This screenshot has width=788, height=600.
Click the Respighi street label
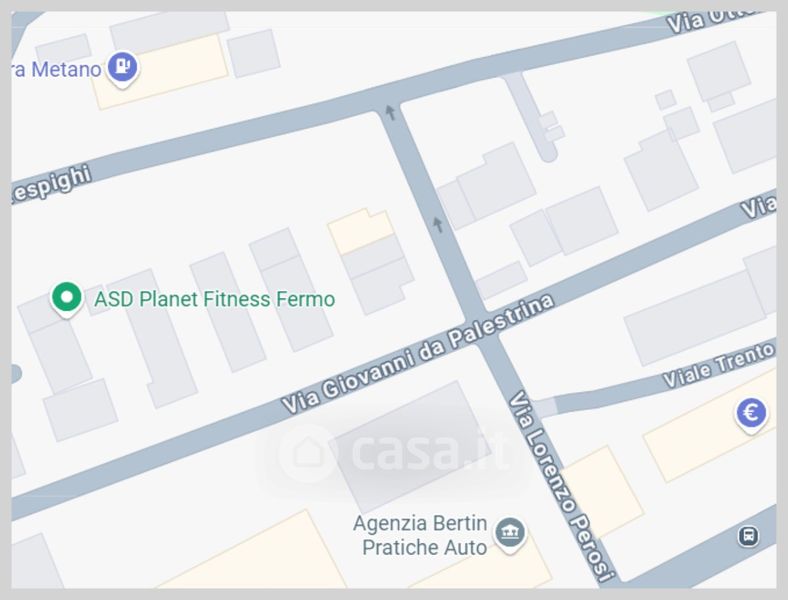coord(52,184)
